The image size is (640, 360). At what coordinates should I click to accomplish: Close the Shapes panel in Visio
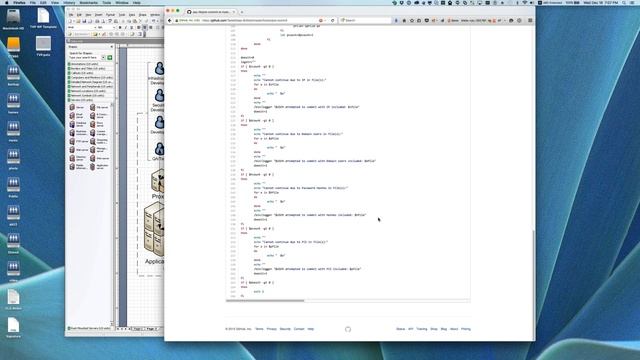111,47
